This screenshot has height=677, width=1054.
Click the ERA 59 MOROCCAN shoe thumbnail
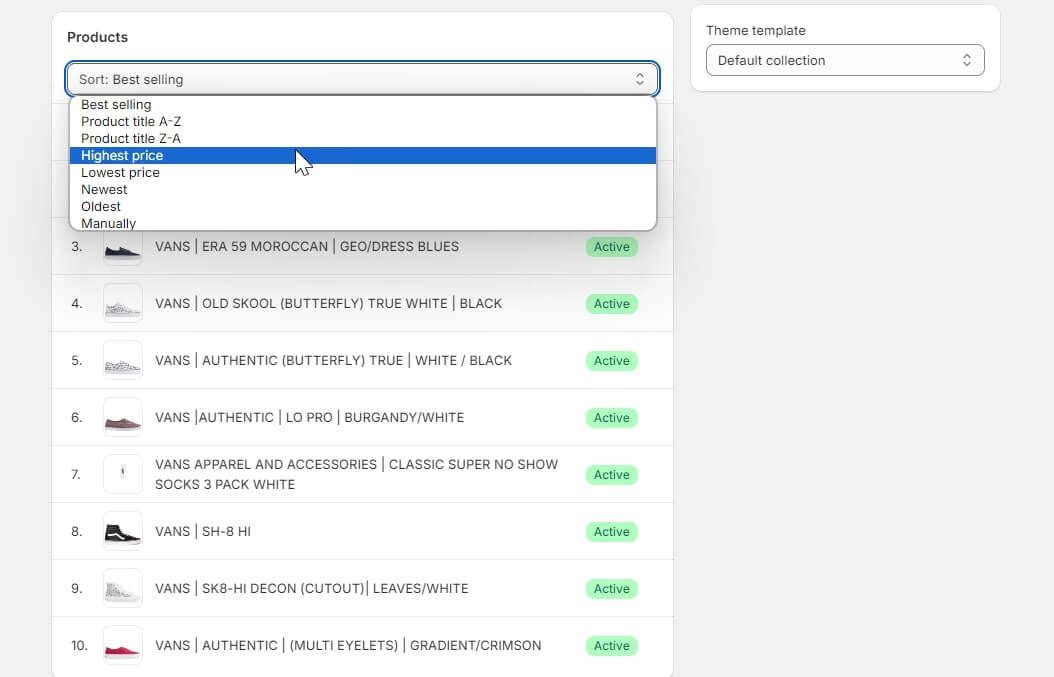pos(122,247)
